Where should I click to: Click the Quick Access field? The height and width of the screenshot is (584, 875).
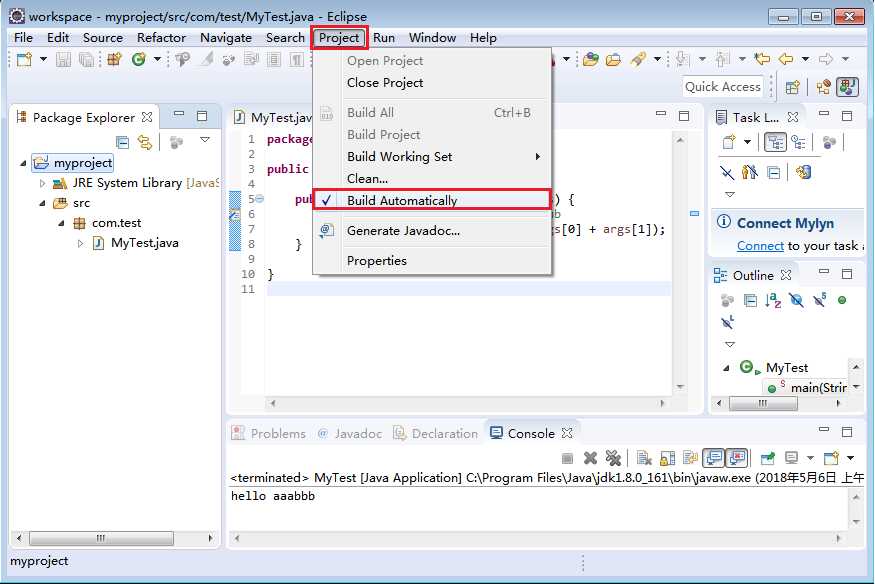point(723,87)
